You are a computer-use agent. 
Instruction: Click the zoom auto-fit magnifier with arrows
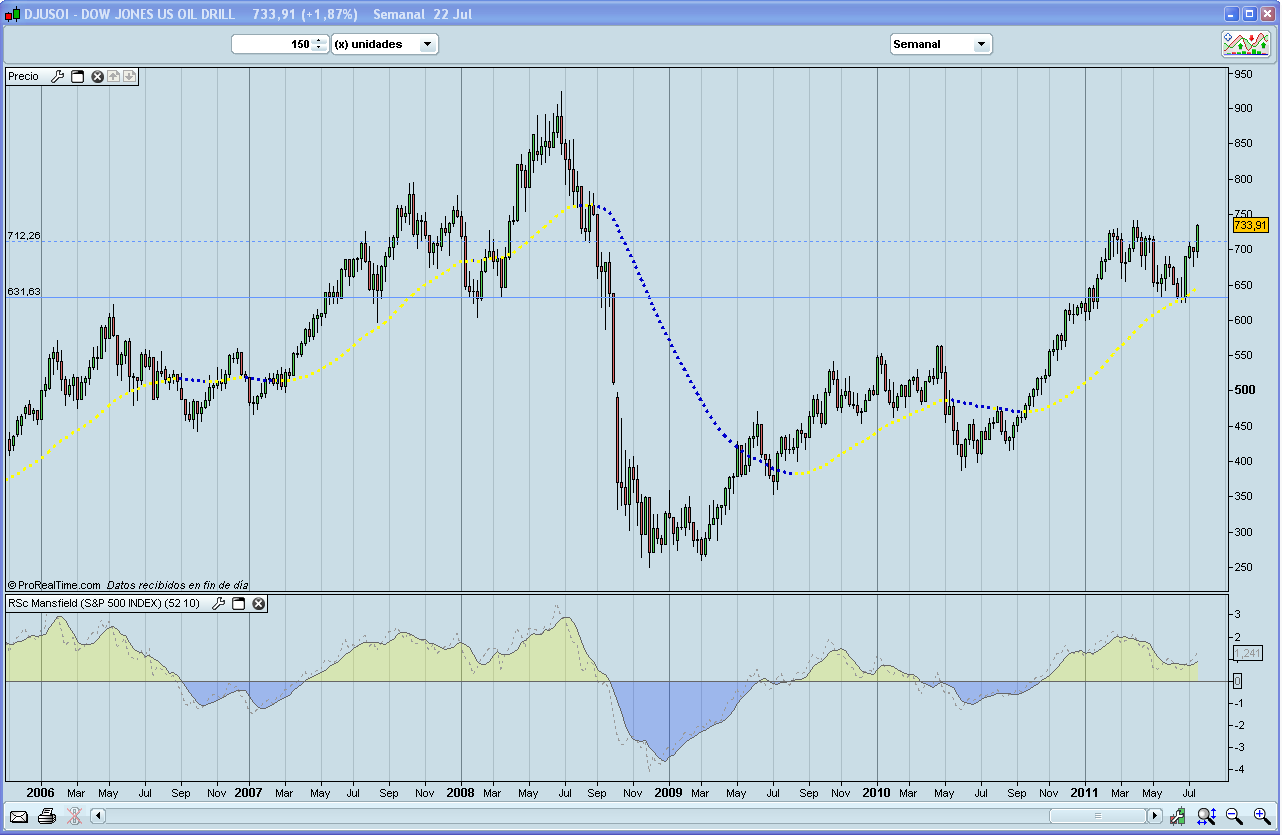pyautogui.click(x=1207, y=816)
